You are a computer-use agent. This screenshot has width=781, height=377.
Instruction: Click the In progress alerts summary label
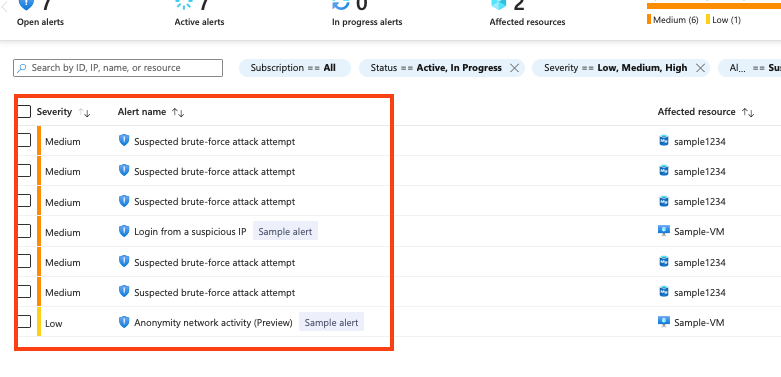[x=367, y=22]
